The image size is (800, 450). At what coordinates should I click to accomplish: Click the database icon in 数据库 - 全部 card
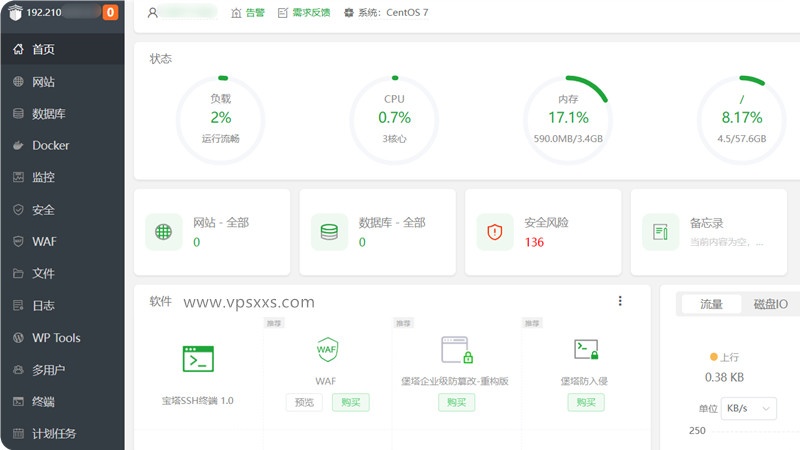(329, 232)
